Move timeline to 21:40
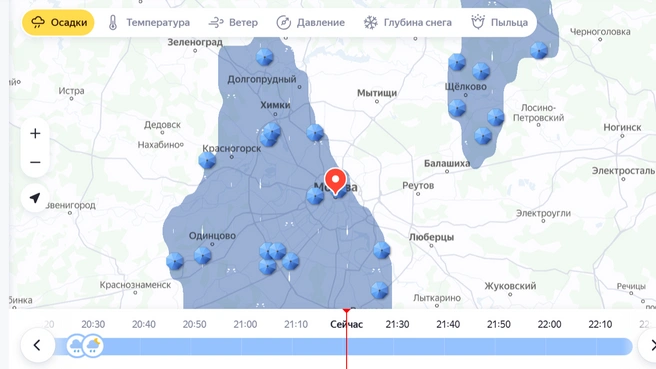Screen dimensions: 656x369 tap(448, 324)
